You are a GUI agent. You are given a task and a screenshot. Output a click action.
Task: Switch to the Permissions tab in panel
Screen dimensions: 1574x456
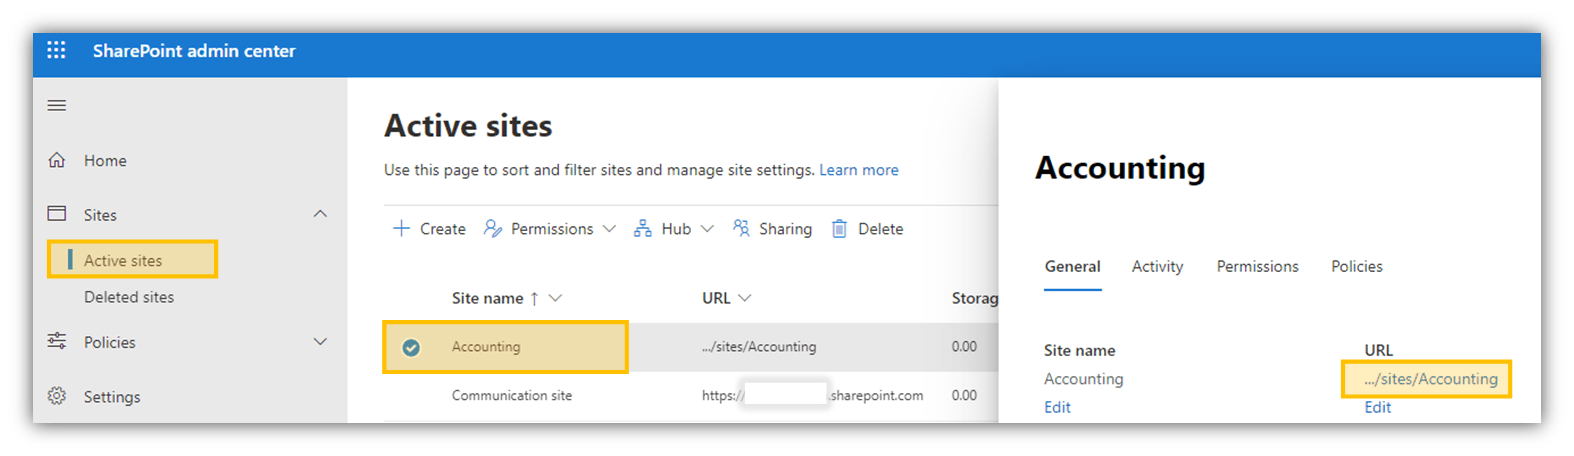(x=1257, y=266)
